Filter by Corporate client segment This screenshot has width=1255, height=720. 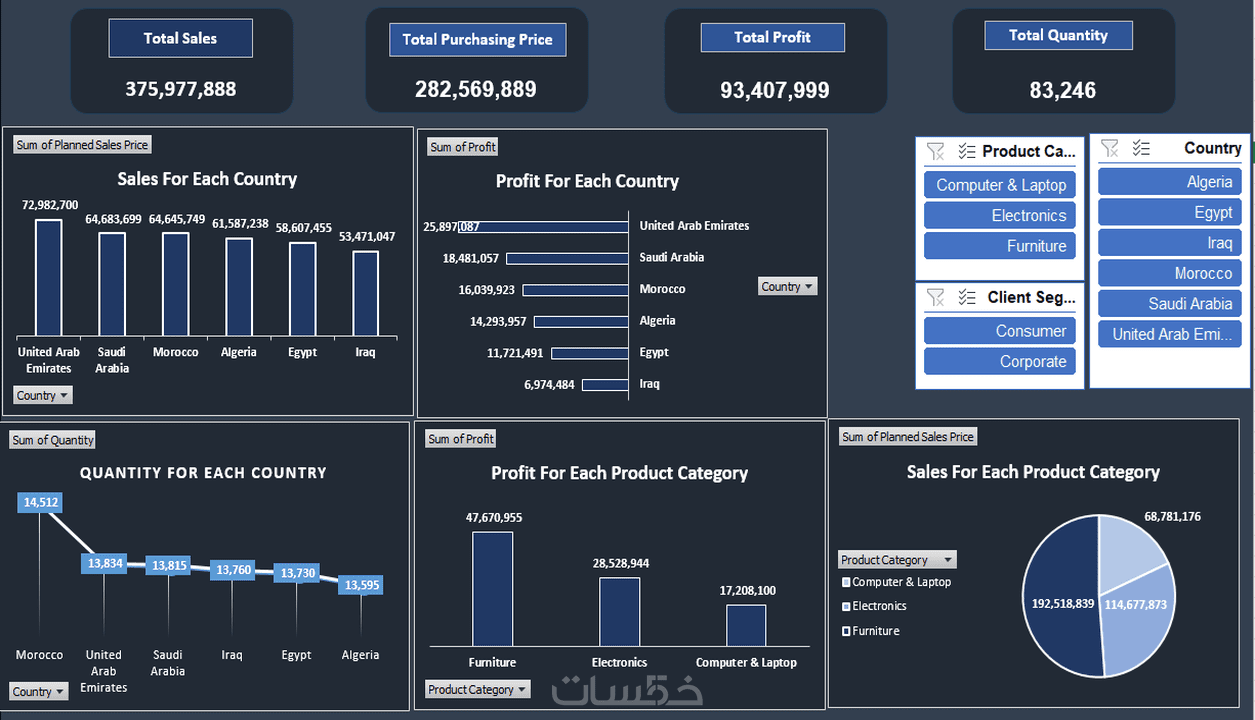click(x=1000, y=362)
